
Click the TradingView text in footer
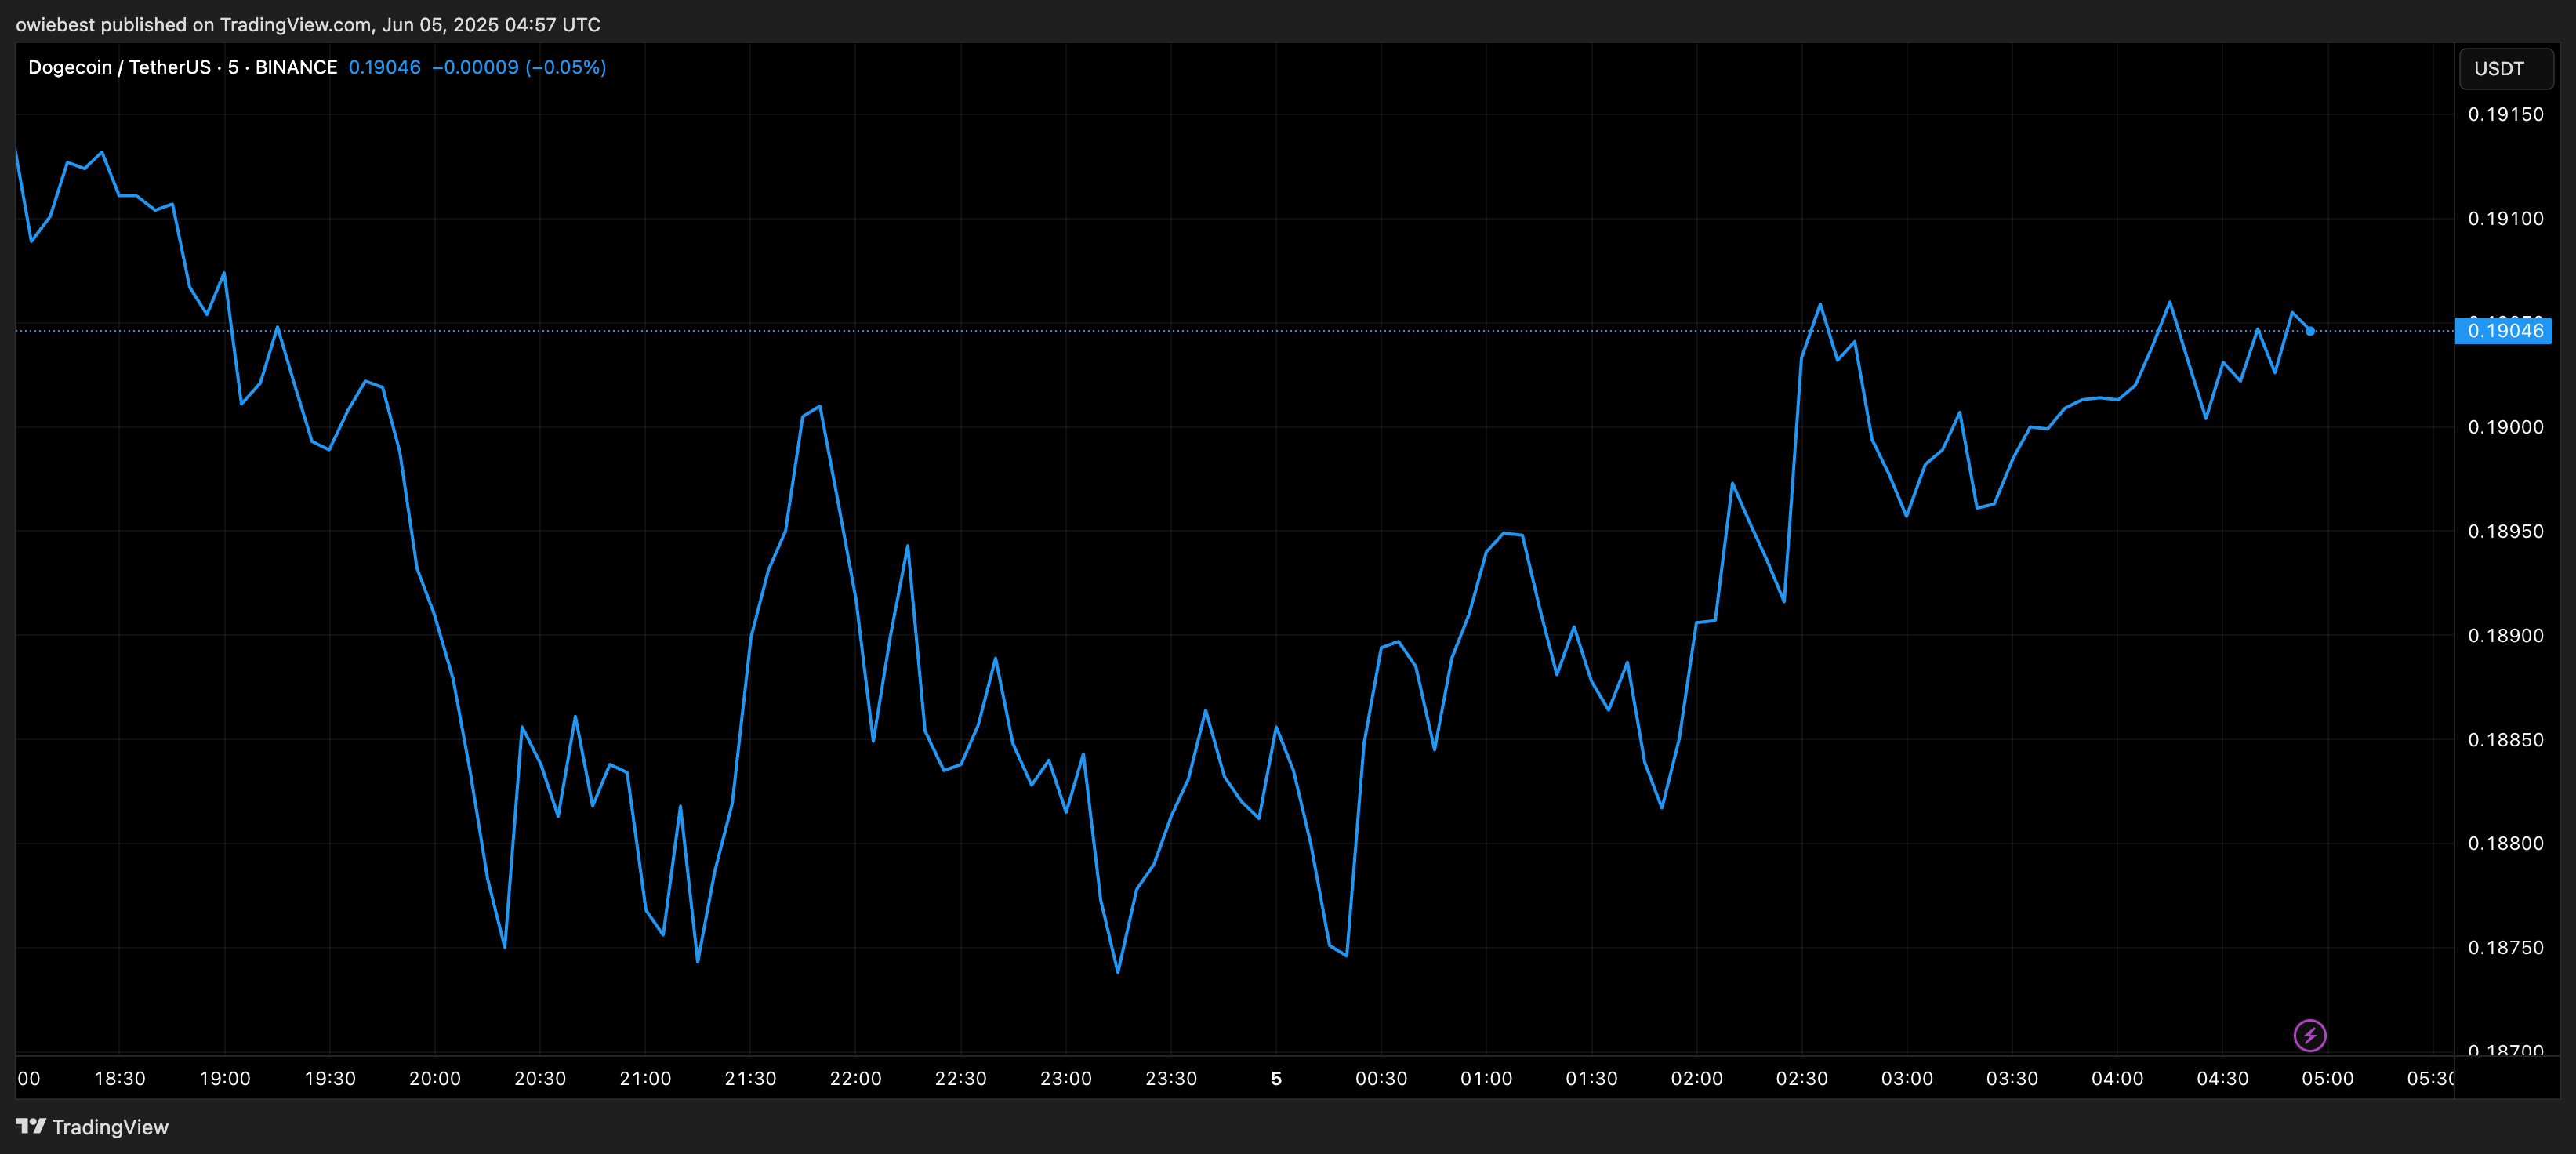tap(110, 1127)
